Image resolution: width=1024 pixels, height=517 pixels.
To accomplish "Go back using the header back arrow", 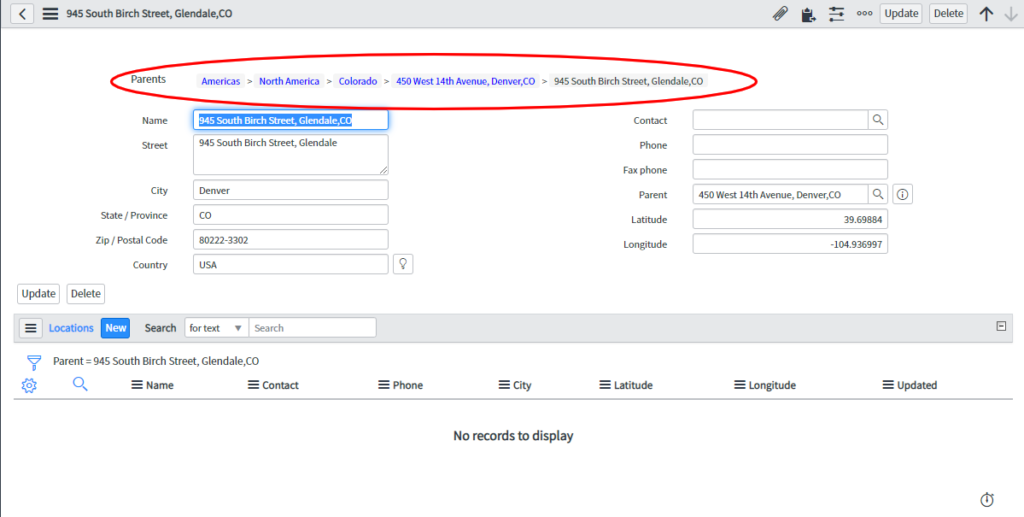I will (22, 13).
